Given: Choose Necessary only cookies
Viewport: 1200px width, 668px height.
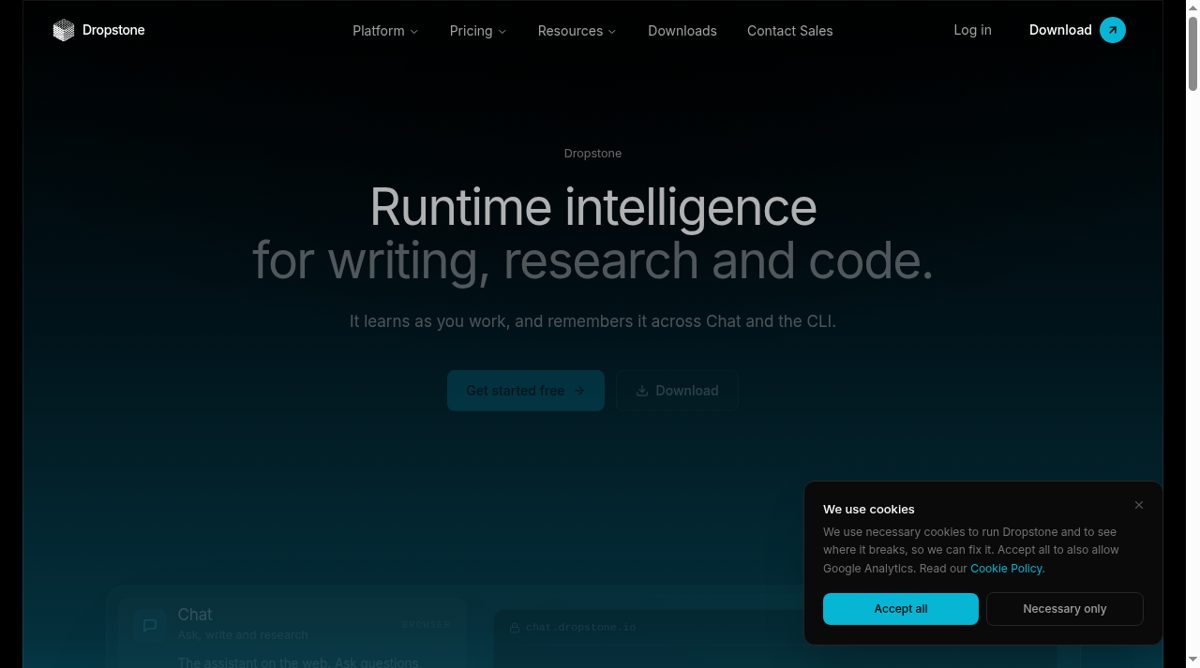Looking at the screenshot, I should pyautogui.click(x=1065, y=609).
